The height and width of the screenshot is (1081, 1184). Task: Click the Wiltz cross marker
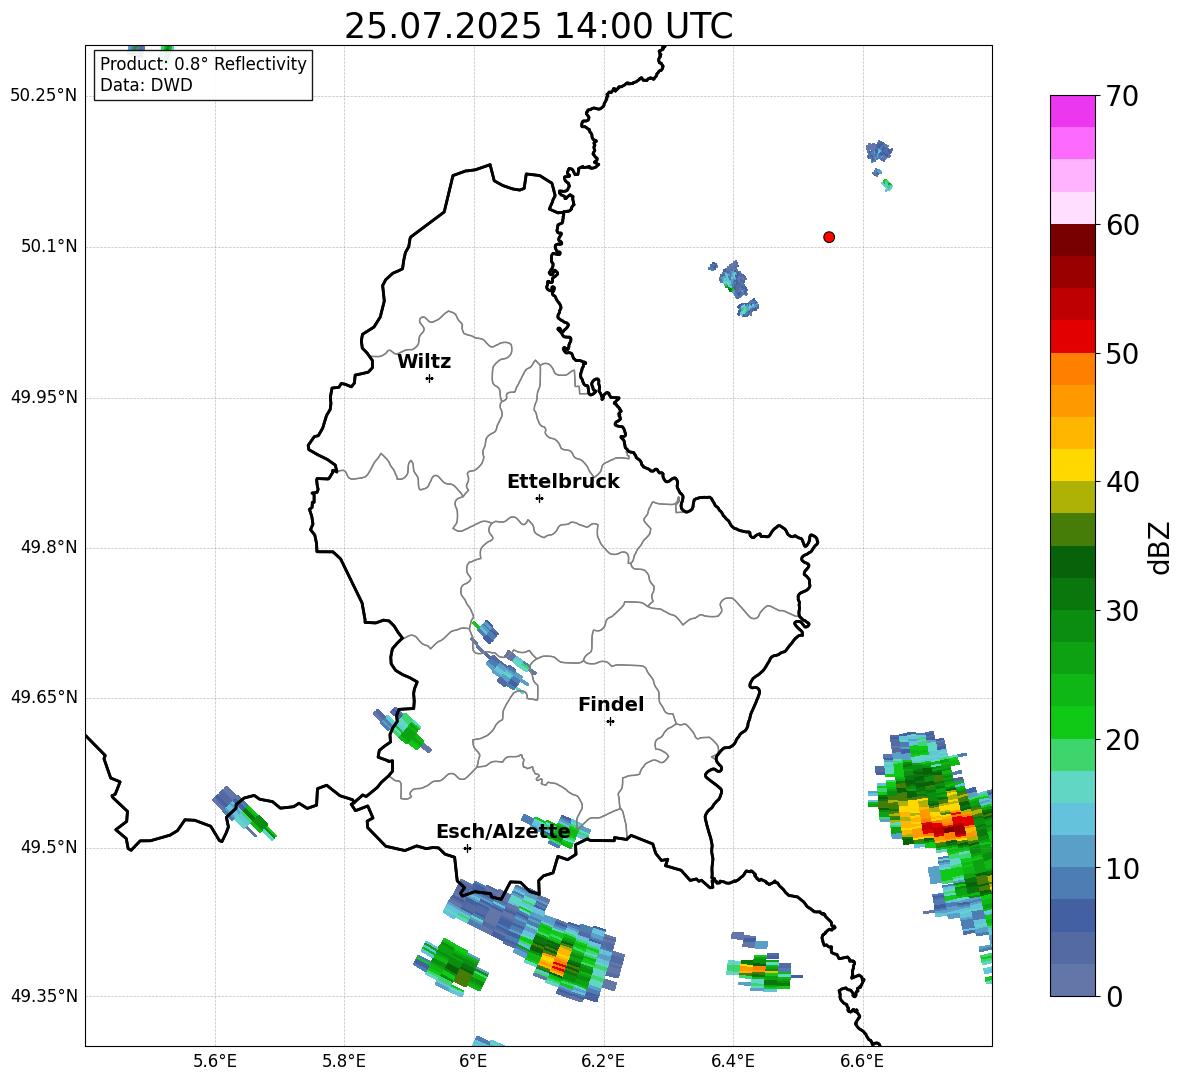[x=430, y=378]
